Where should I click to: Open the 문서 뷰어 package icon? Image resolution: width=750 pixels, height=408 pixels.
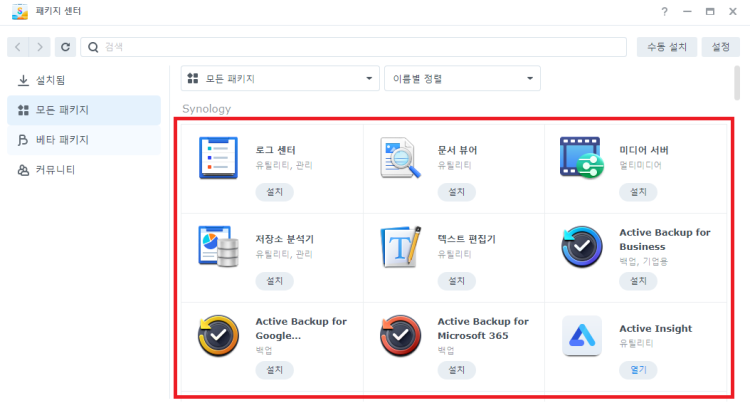pos(401,158)
